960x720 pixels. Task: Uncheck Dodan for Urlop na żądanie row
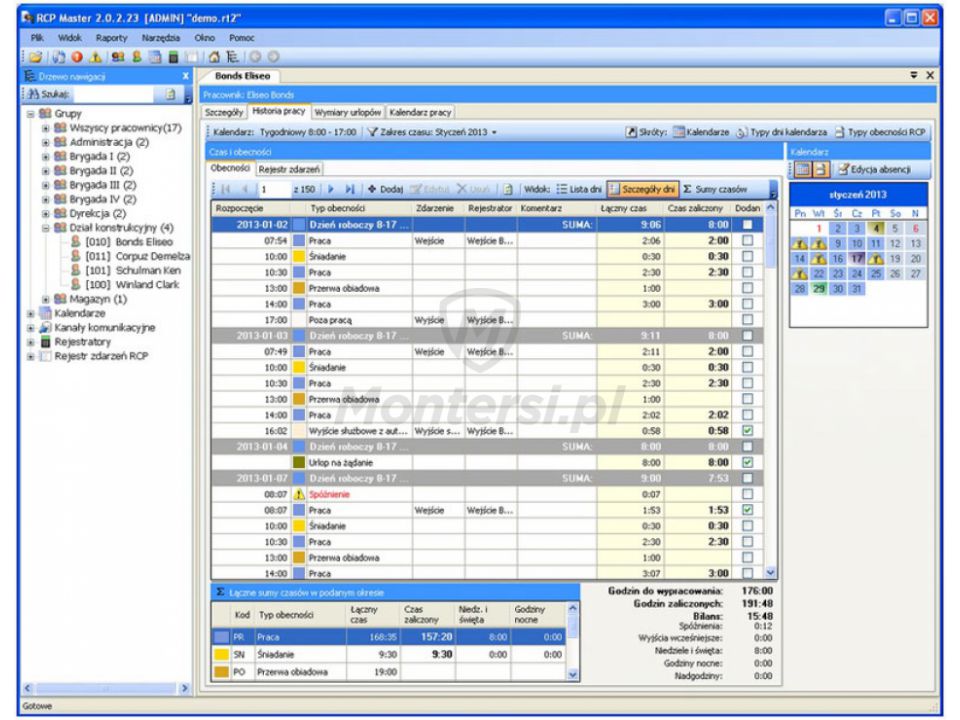[748, 463]
